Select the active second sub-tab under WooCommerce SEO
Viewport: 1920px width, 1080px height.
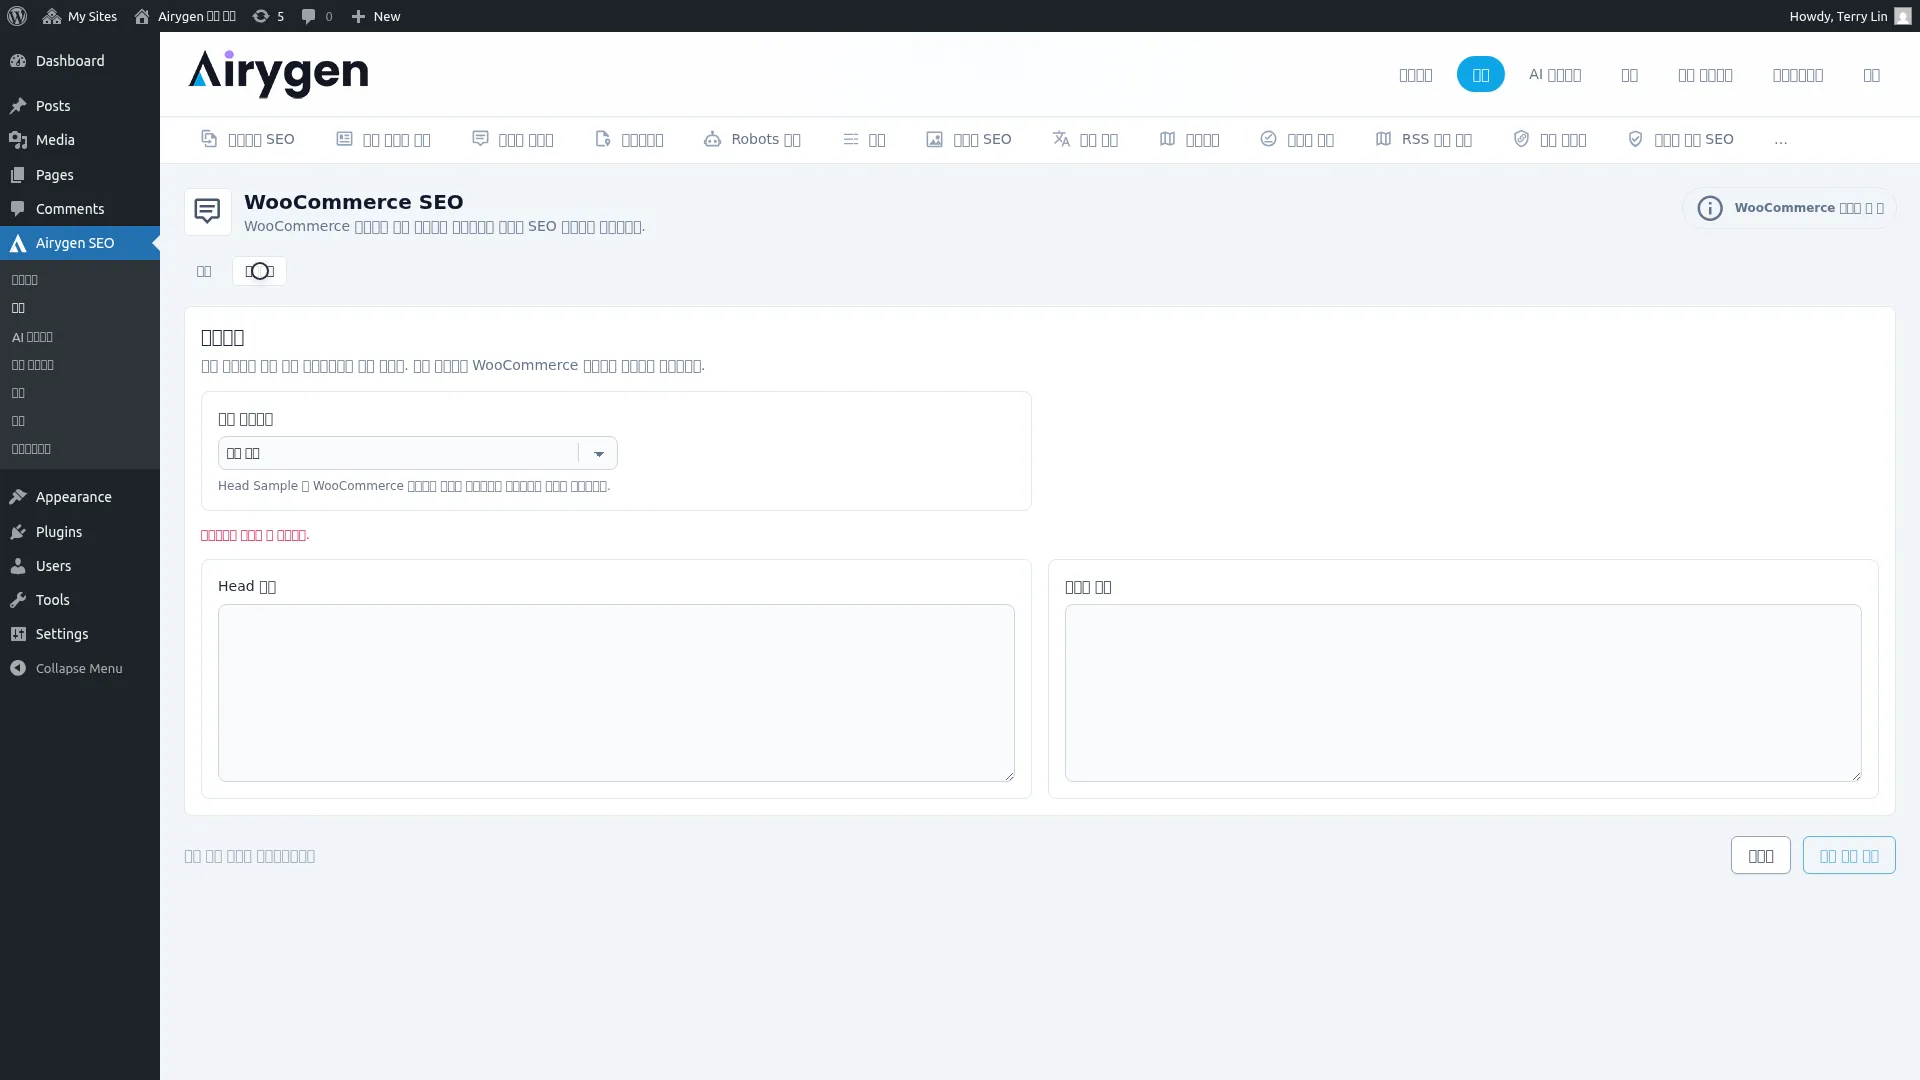(259, 271)
